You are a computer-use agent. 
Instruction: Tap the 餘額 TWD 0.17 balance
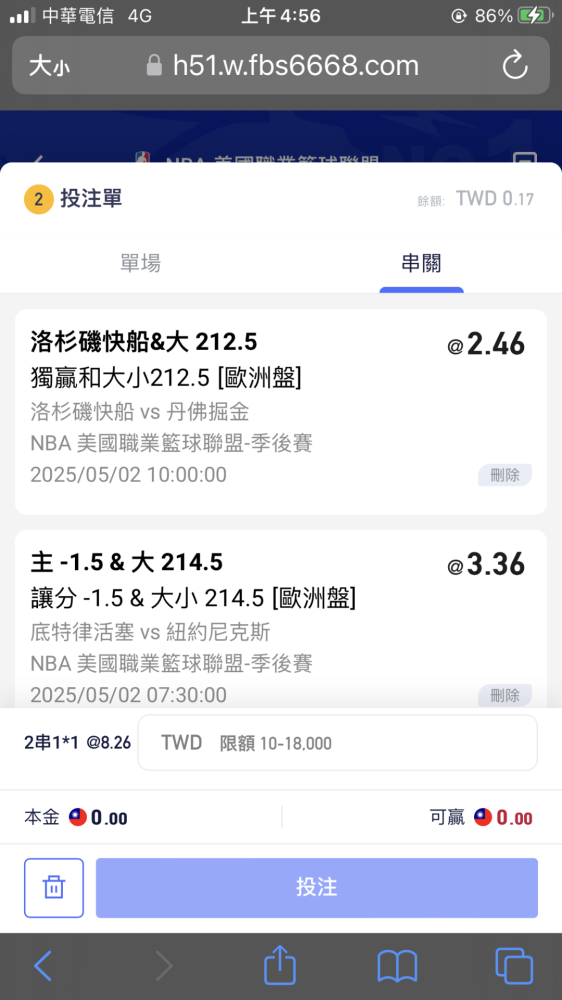click(476, 199)
